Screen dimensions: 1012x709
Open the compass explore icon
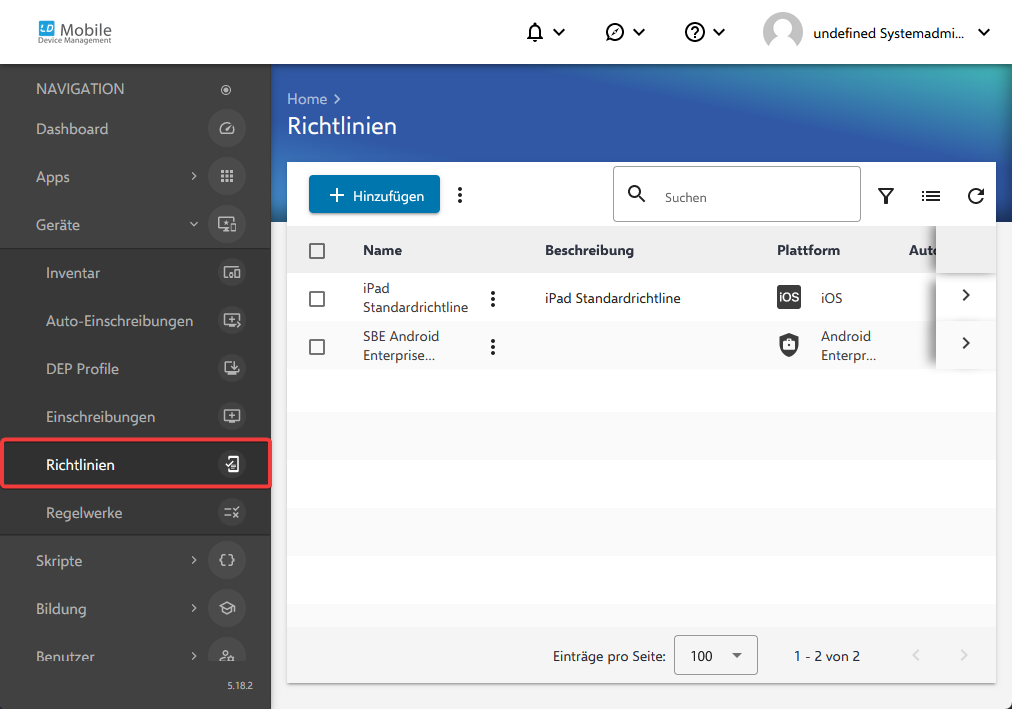click(614, 32)
